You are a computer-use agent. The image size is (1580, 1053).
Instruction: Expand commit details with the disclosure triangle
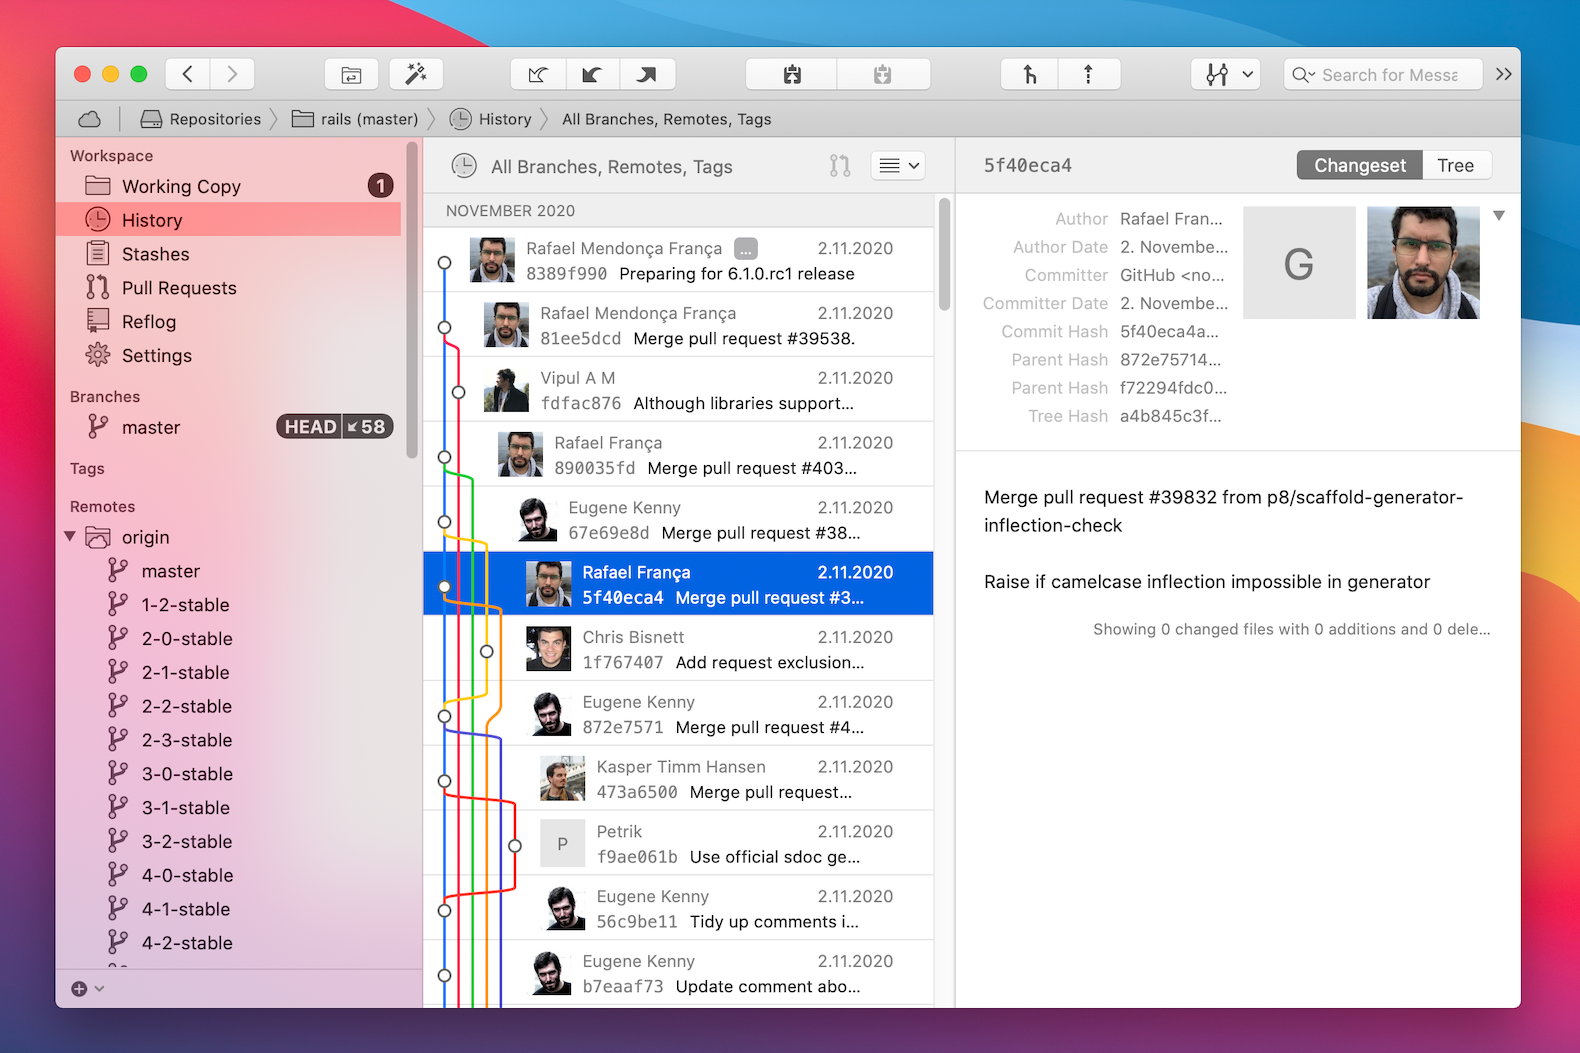(1498, 216)
